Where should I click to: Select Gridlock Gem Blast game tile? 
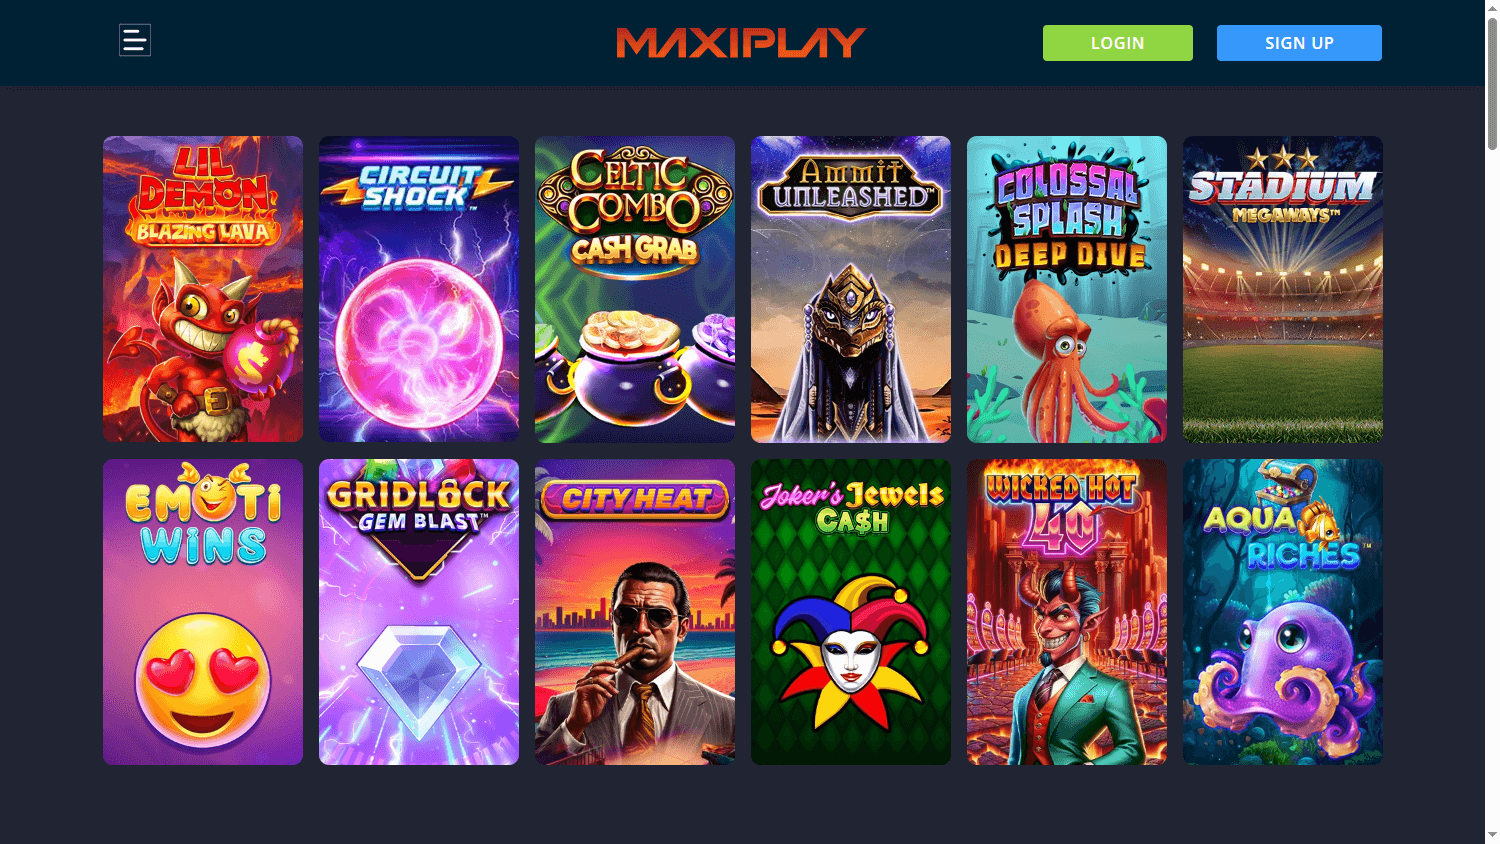[419, 612]
